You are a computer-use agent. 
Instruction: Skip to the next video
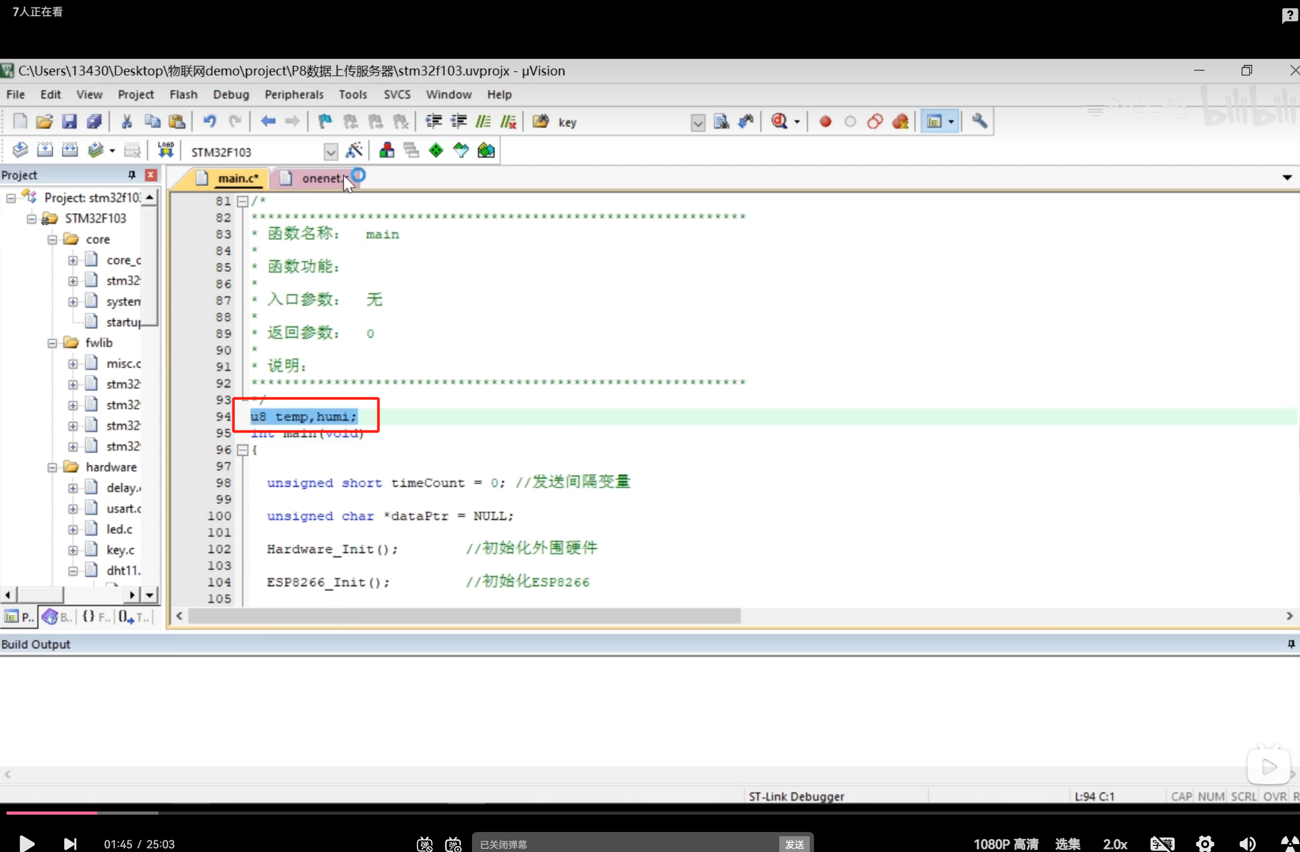point(70,844)
